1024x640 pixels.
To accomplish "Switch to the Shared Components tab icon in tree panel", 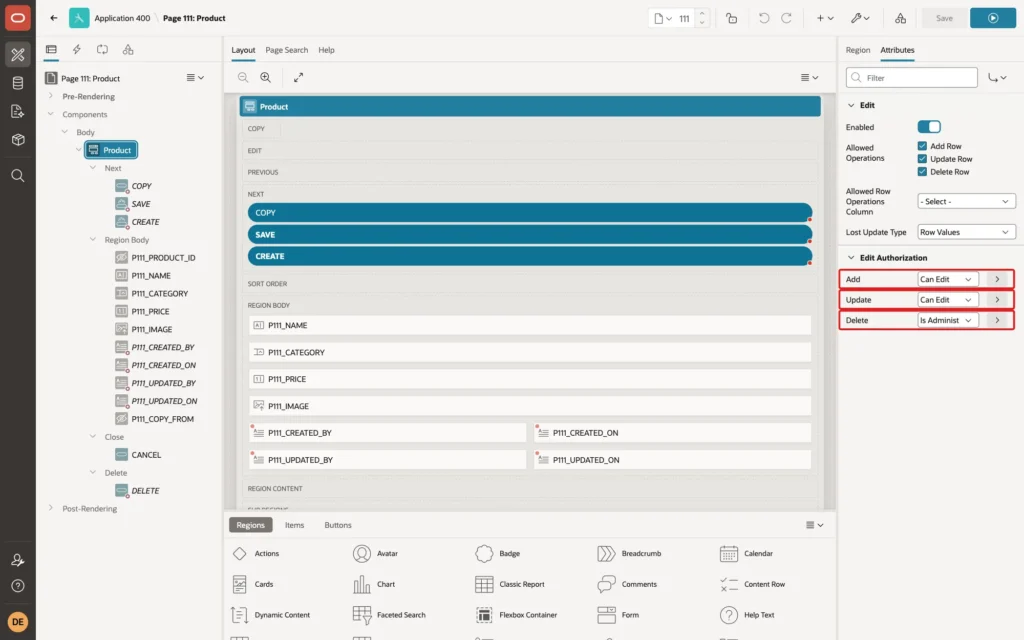I will click(x=128, y=50).
